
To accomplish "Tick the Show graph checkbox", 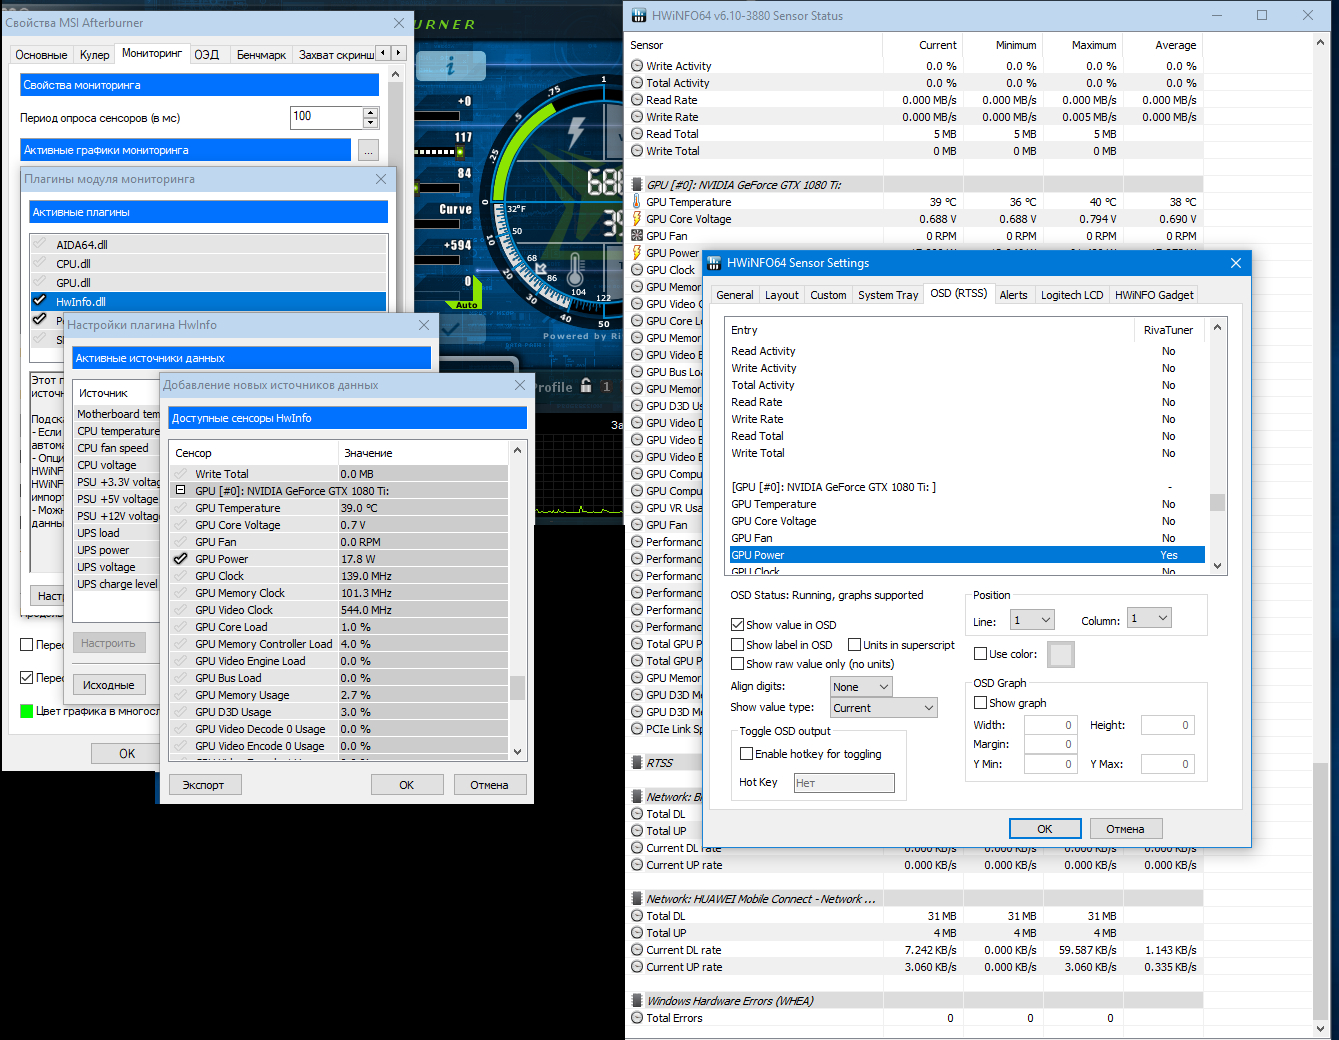I will coord(981,703).
